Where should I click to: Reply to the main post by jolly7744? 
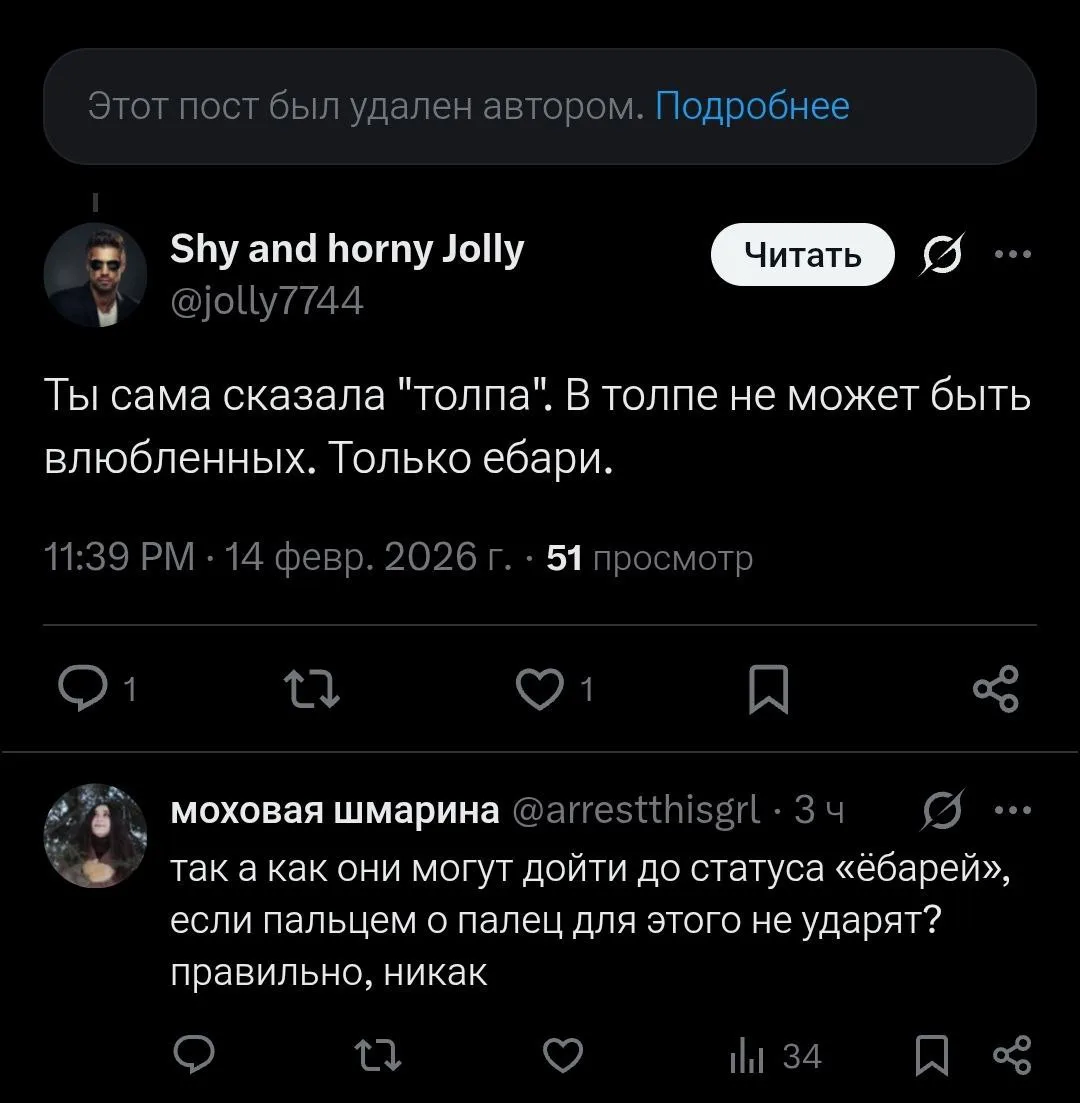click(77, 690)
